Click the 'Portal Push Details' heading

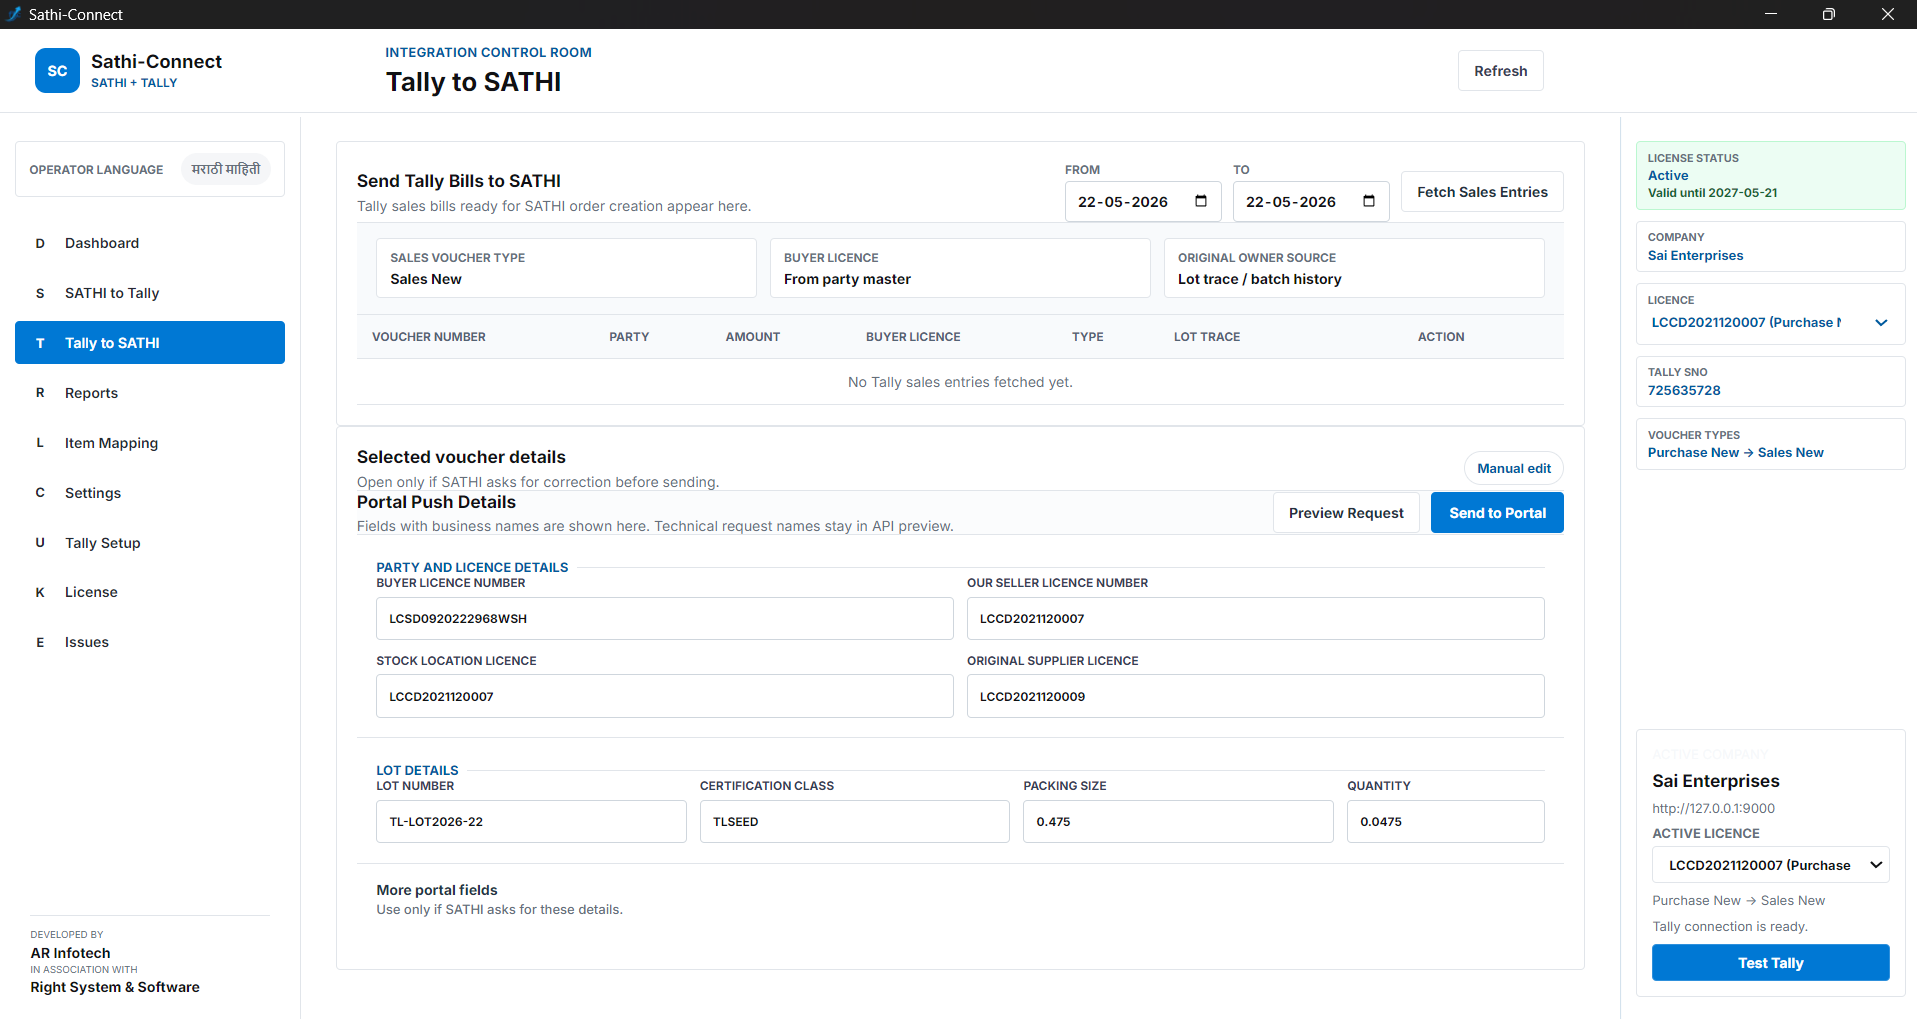pyautogui.click(x=436, y=502)
